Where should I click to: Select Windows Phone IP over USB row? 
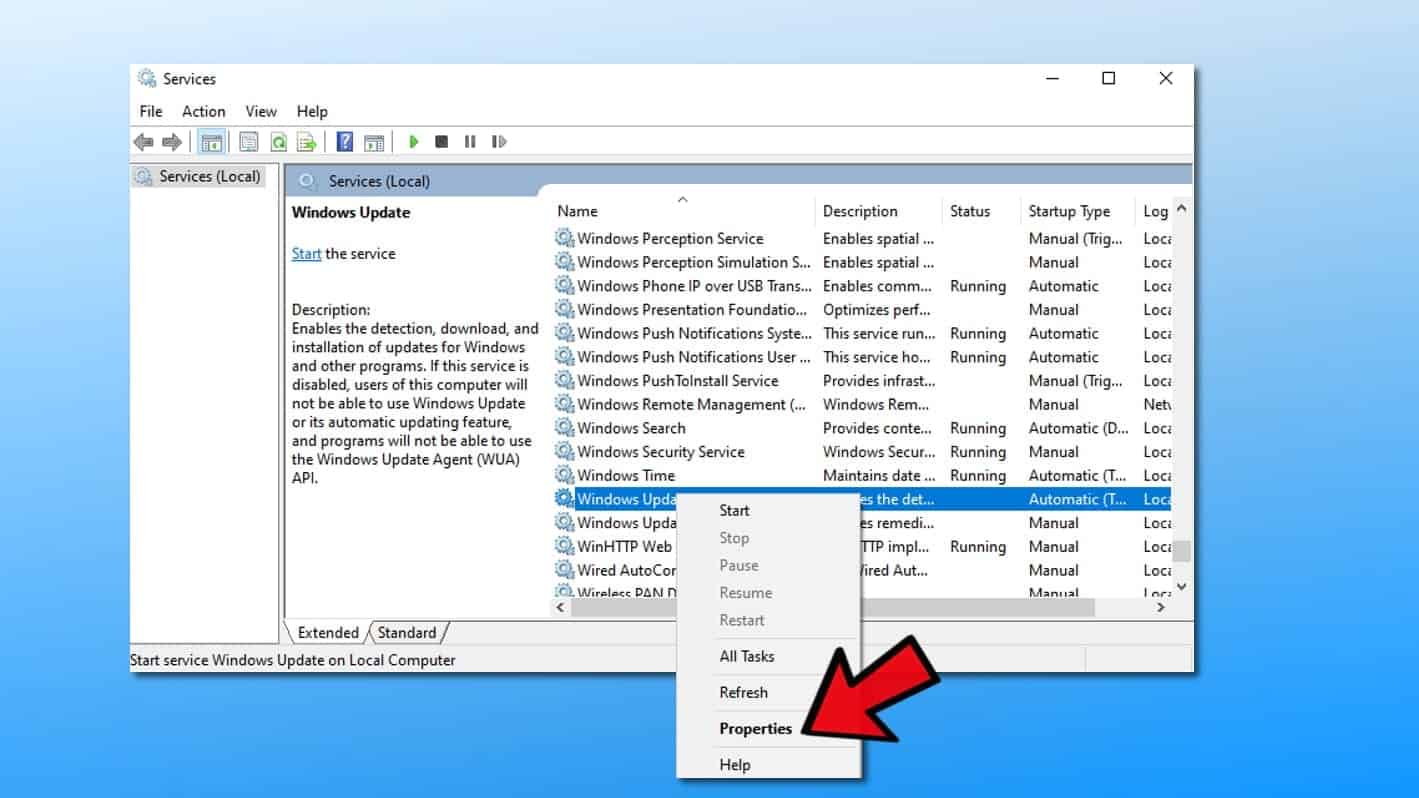click(862, 286)
